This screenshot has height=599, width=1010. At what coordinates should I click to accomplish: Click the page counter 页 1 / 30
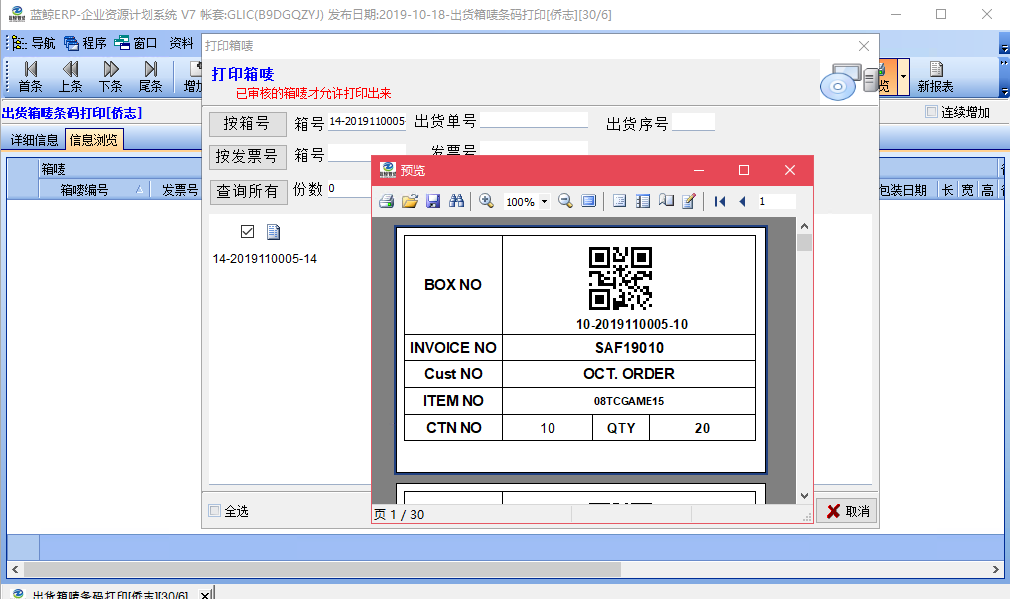[x=399, y=514]
